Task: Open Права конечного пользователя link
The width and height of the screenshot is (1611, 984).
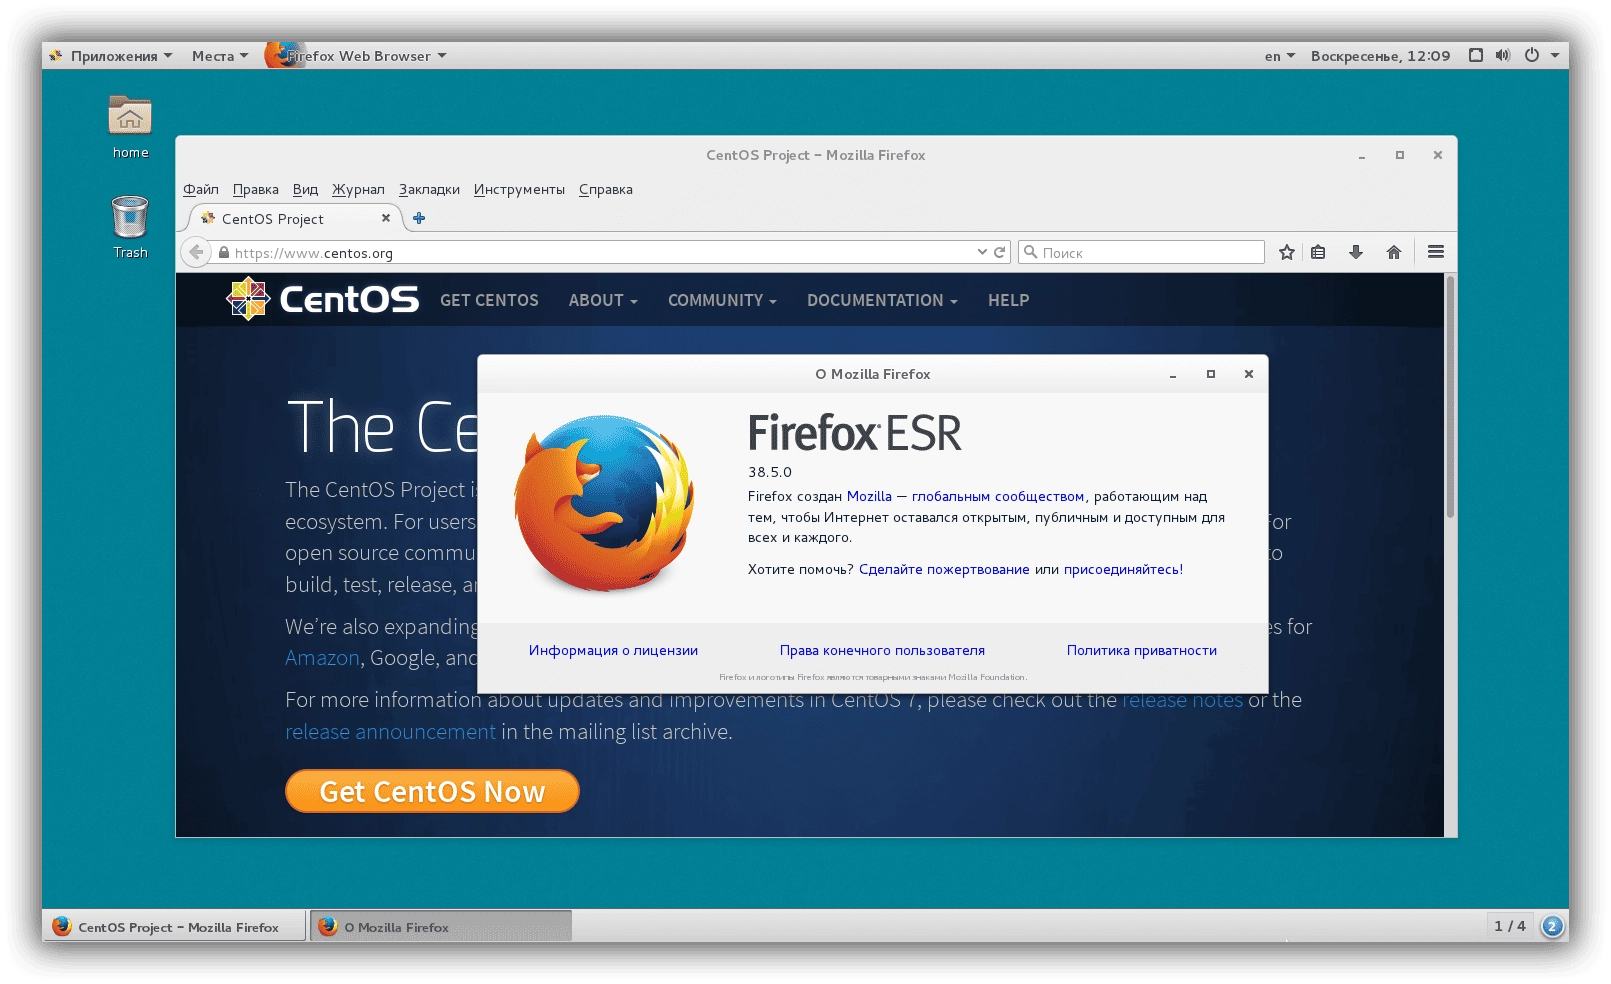Action: [882, 650]
